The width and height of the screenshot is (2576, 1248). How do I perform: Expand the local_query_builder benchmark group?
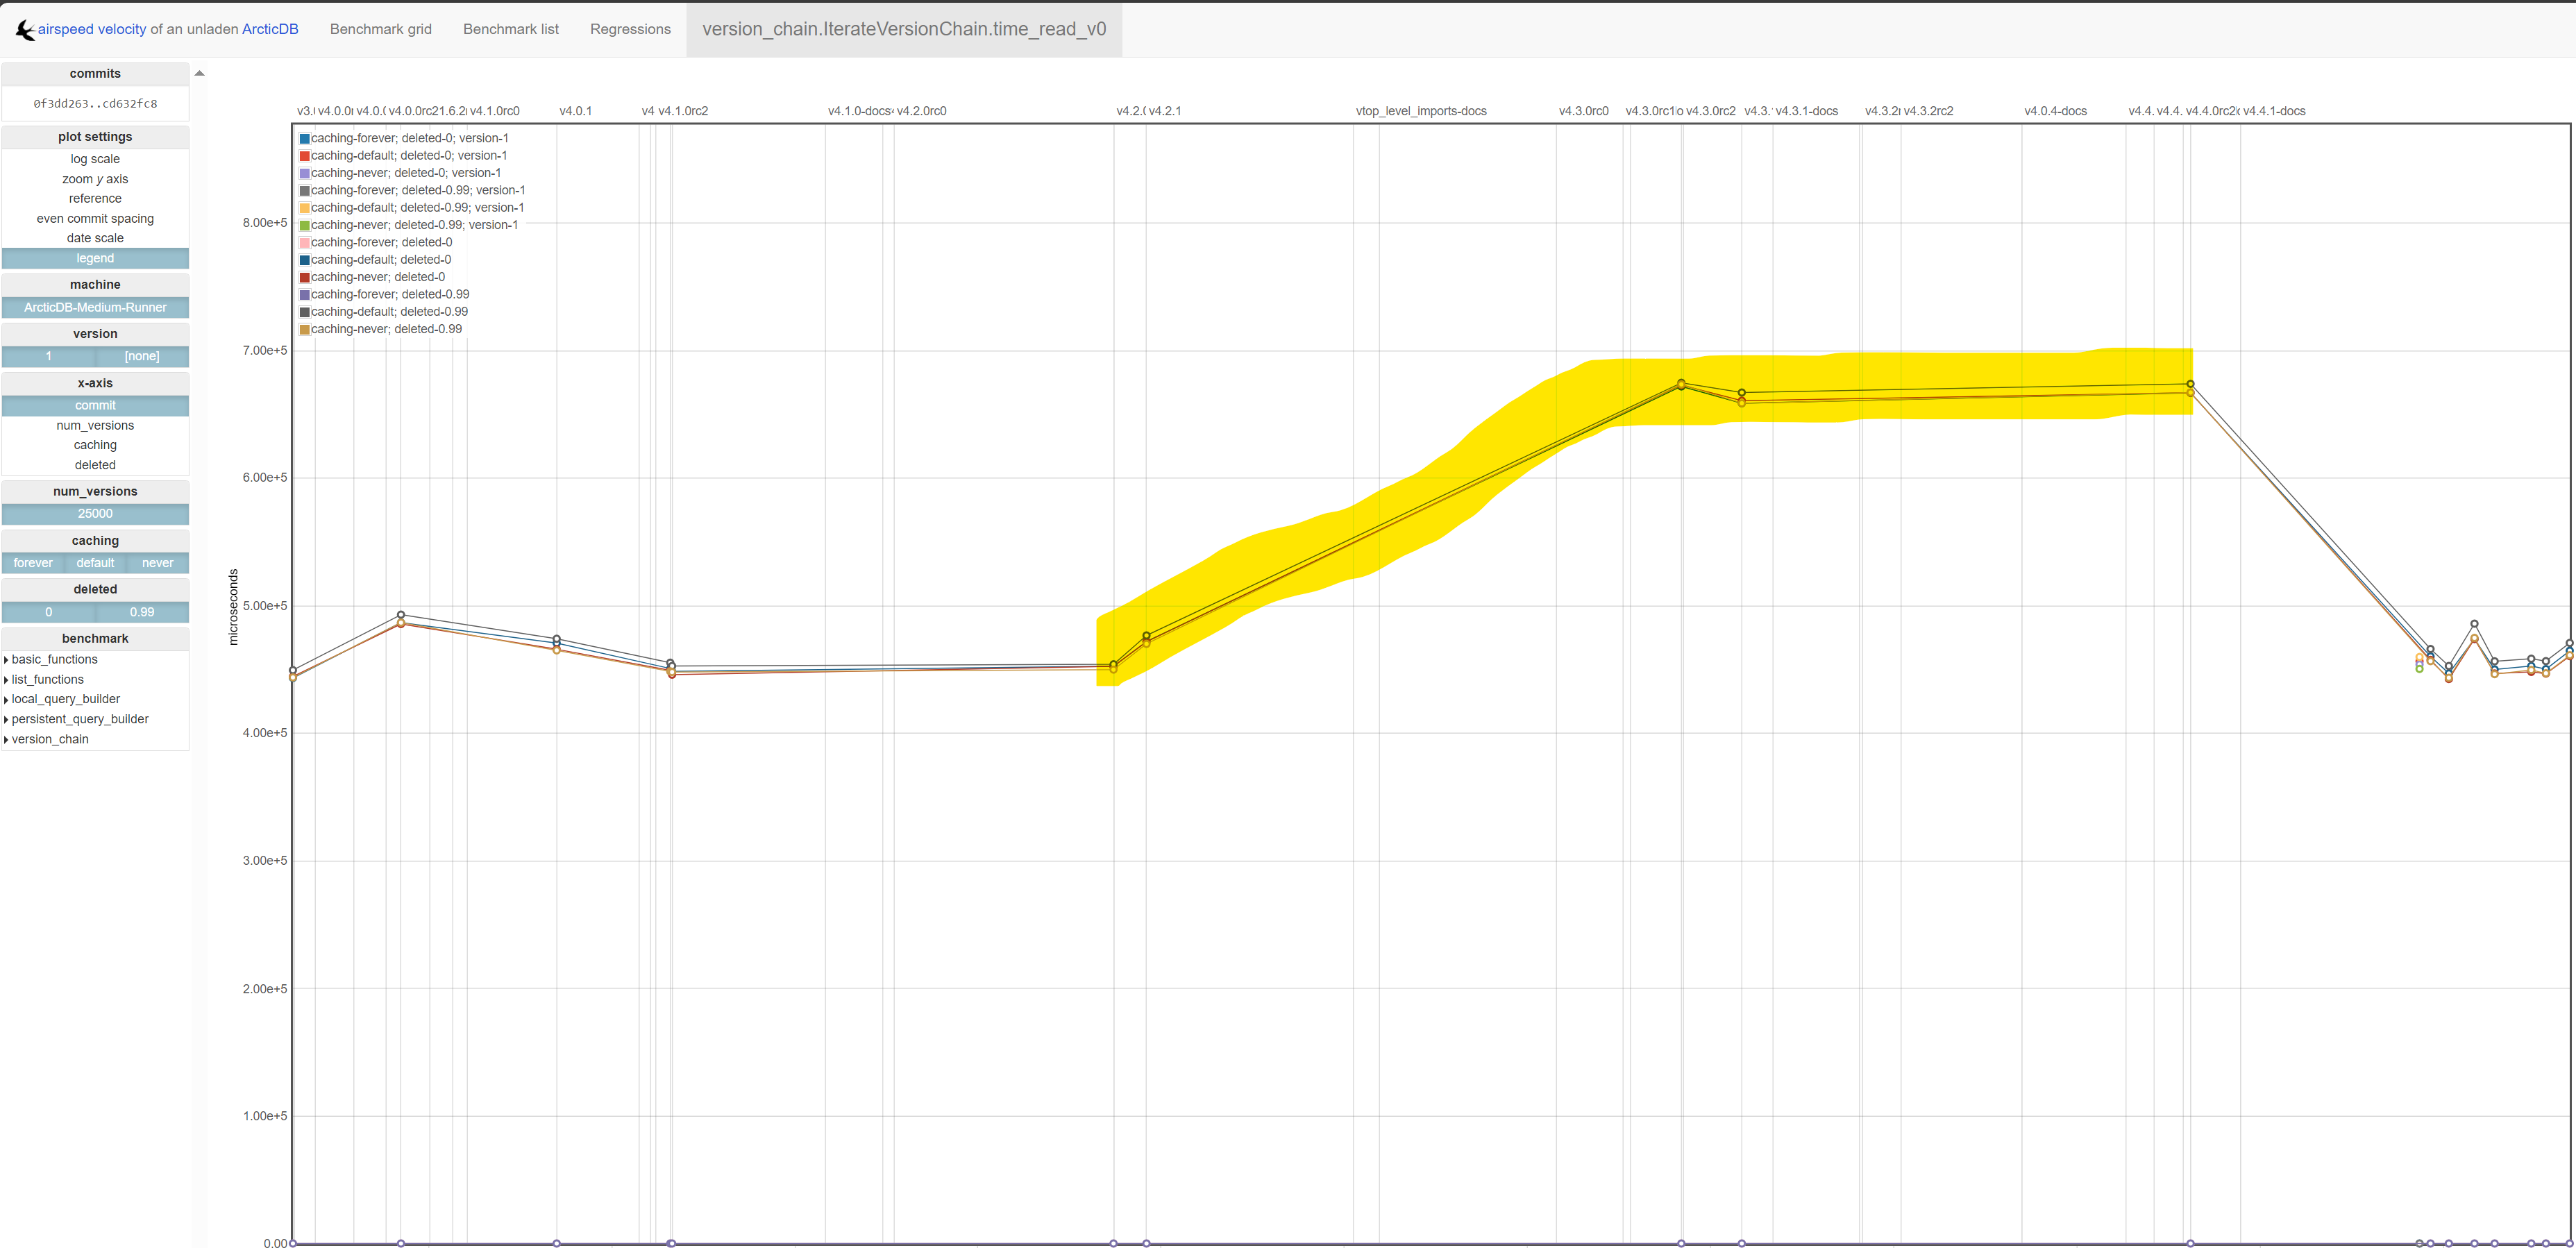point(65,700)
